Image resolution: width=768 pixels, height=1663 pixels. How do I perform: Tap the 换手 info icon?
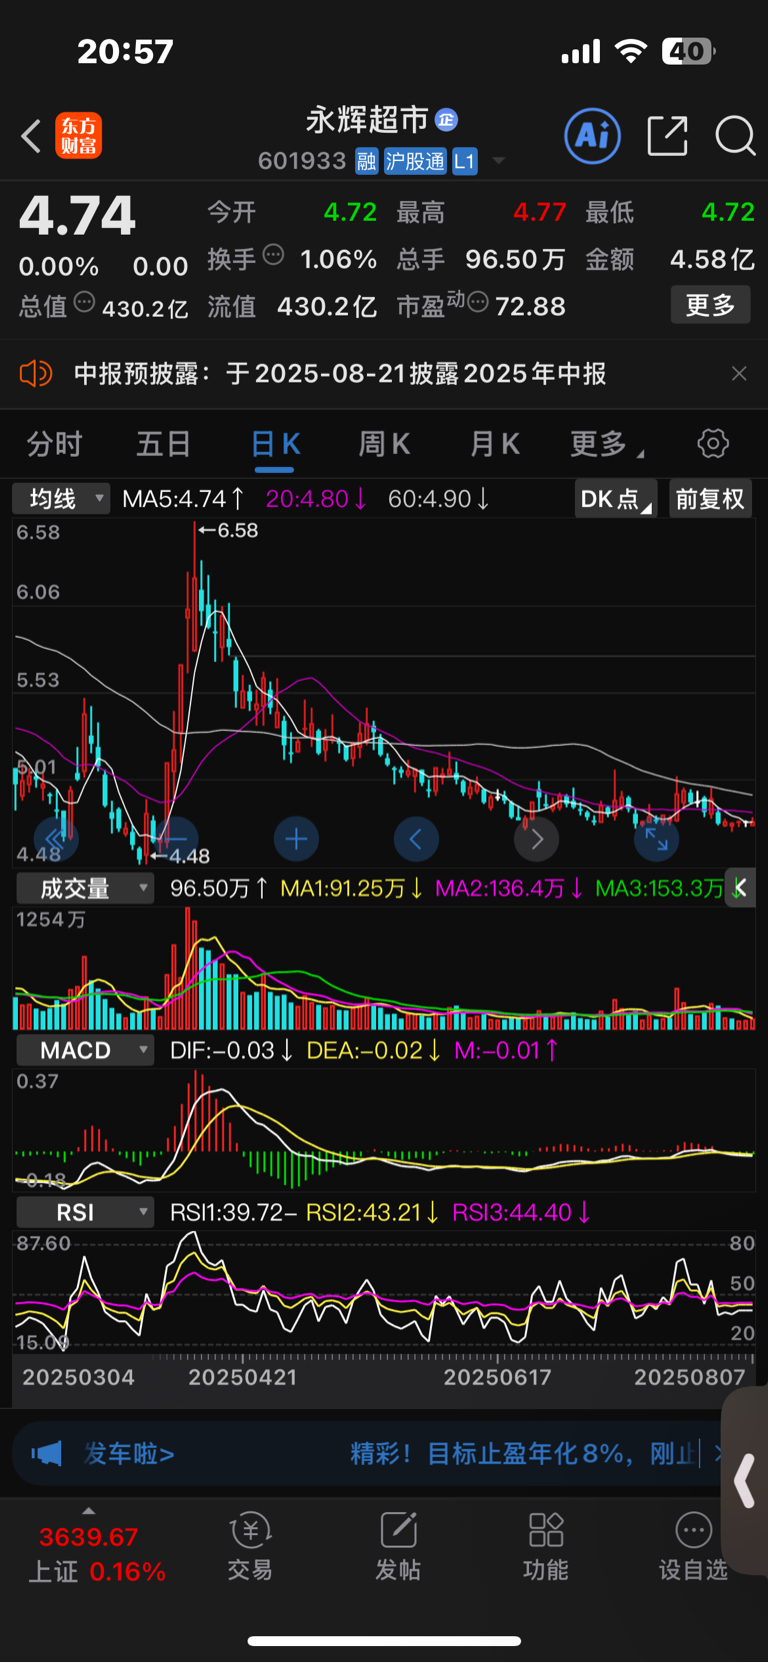(x=273, y=255)
